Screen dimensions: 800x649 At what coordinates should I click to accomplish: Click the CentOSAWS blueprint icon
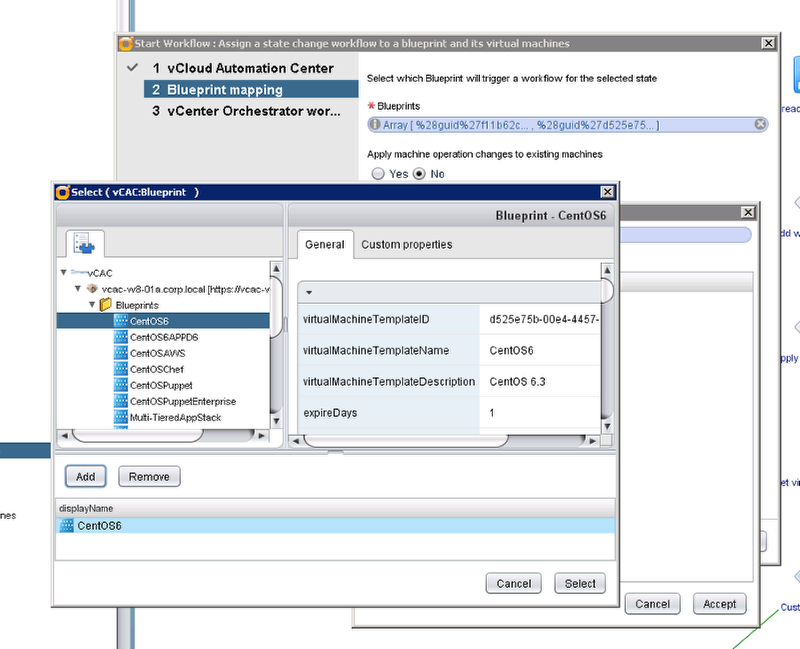(x=122, y=353)
